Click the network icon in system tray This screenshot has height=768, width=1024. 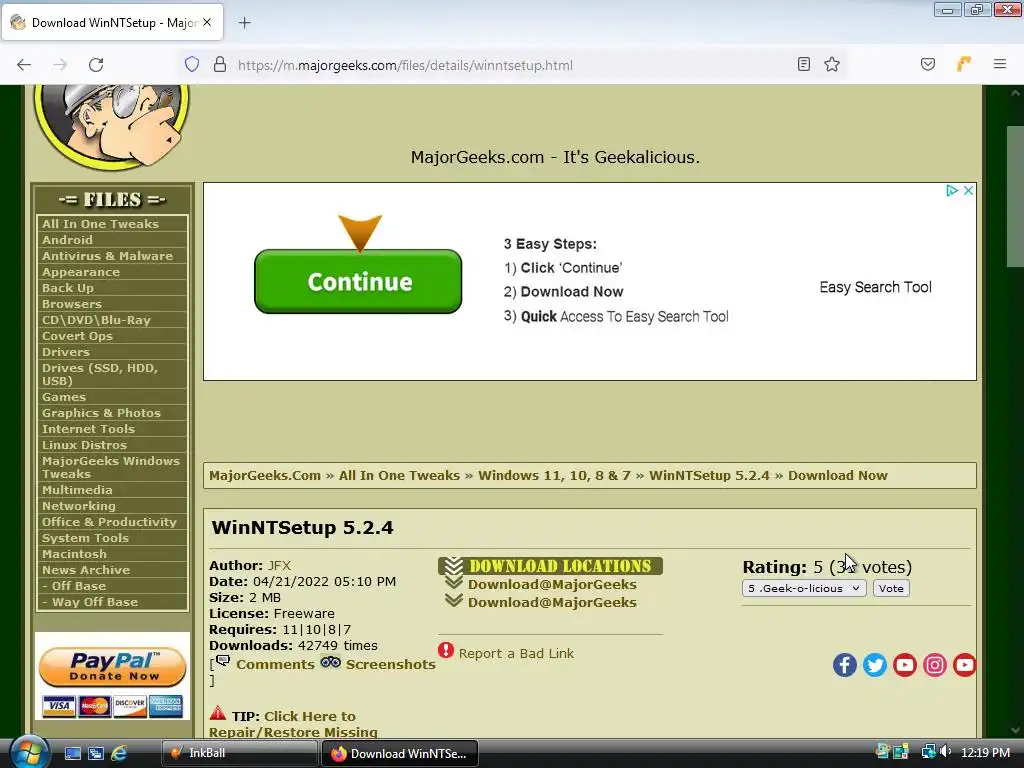[x=927, y=752]
